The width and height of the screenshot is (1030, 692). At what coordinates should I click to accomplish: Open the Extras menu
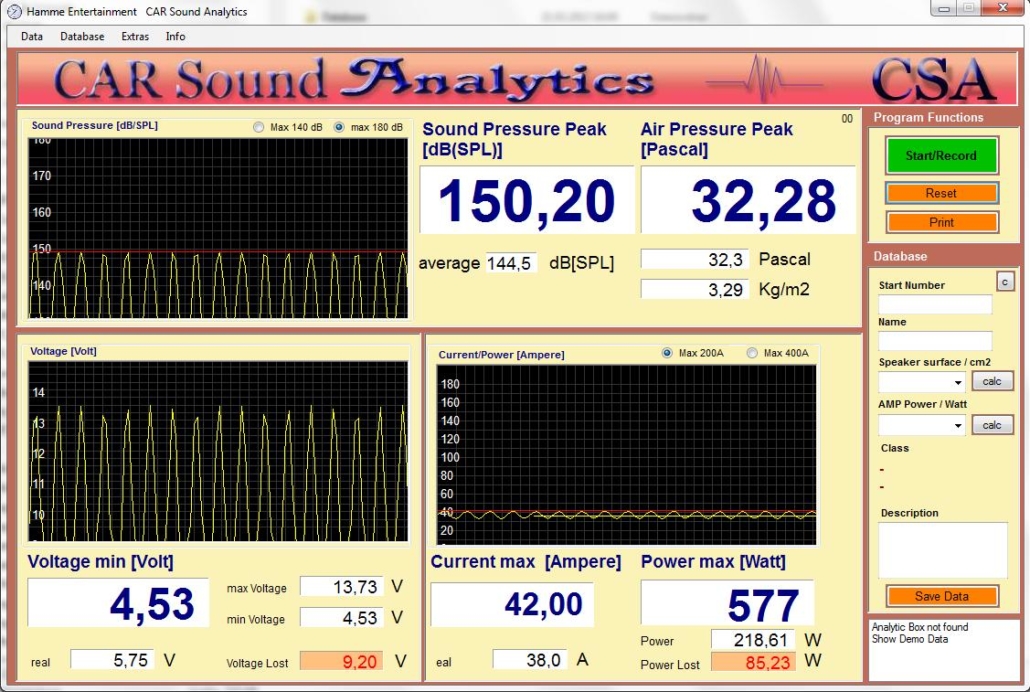pos(135,37)
